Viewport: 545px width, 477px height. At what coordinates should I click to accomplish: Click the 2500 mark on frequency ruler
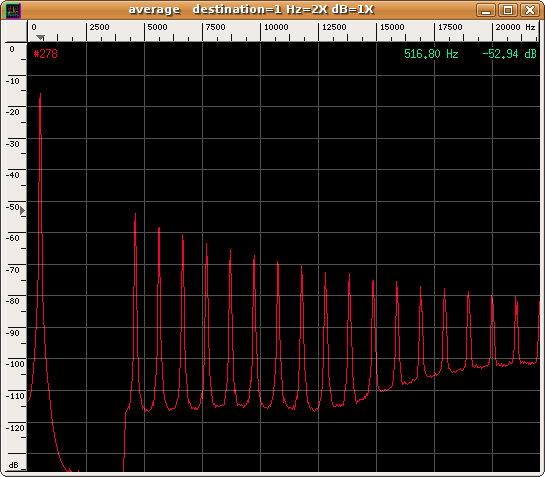pos(99,27)
